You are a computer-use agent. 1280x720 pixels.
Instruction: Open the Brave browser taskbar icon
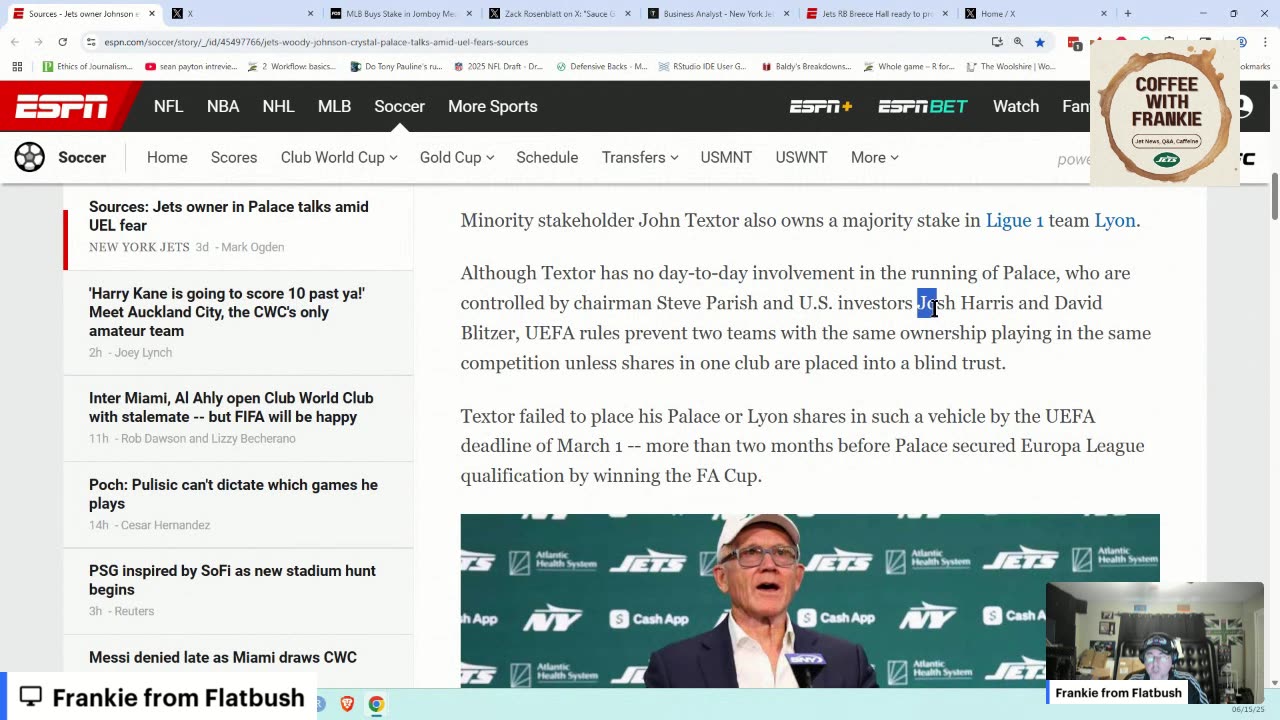347,704
